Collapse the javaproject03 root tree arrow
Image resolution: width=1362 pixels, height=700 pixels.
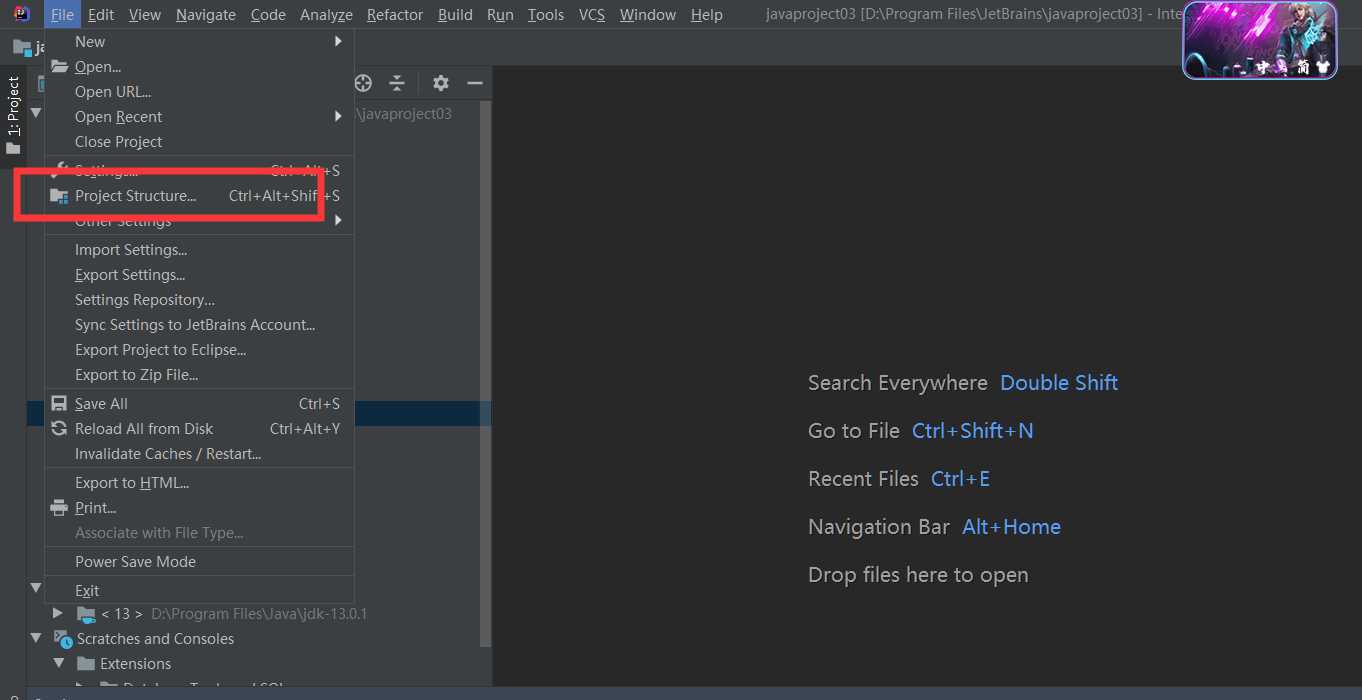pos(36,113)
